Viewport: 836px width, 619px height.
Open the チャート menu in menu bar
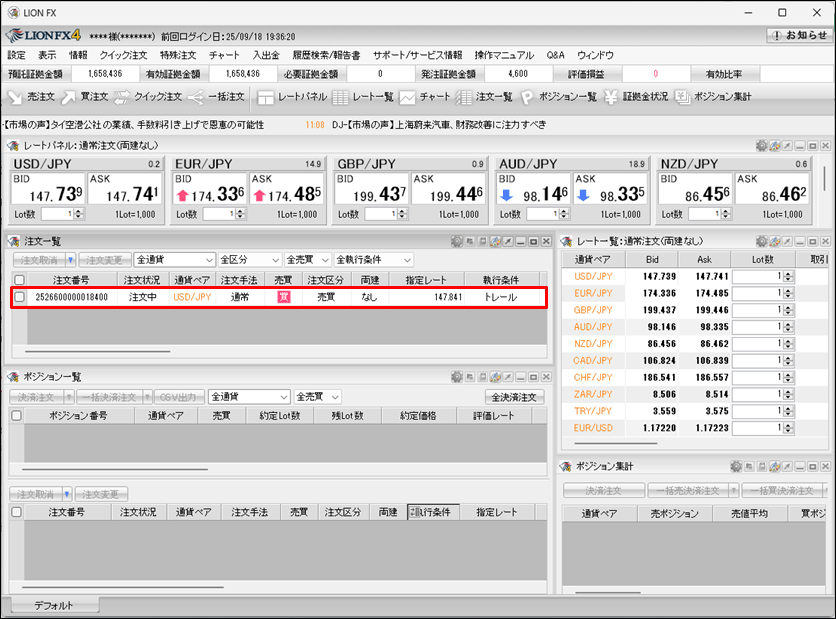224,55
